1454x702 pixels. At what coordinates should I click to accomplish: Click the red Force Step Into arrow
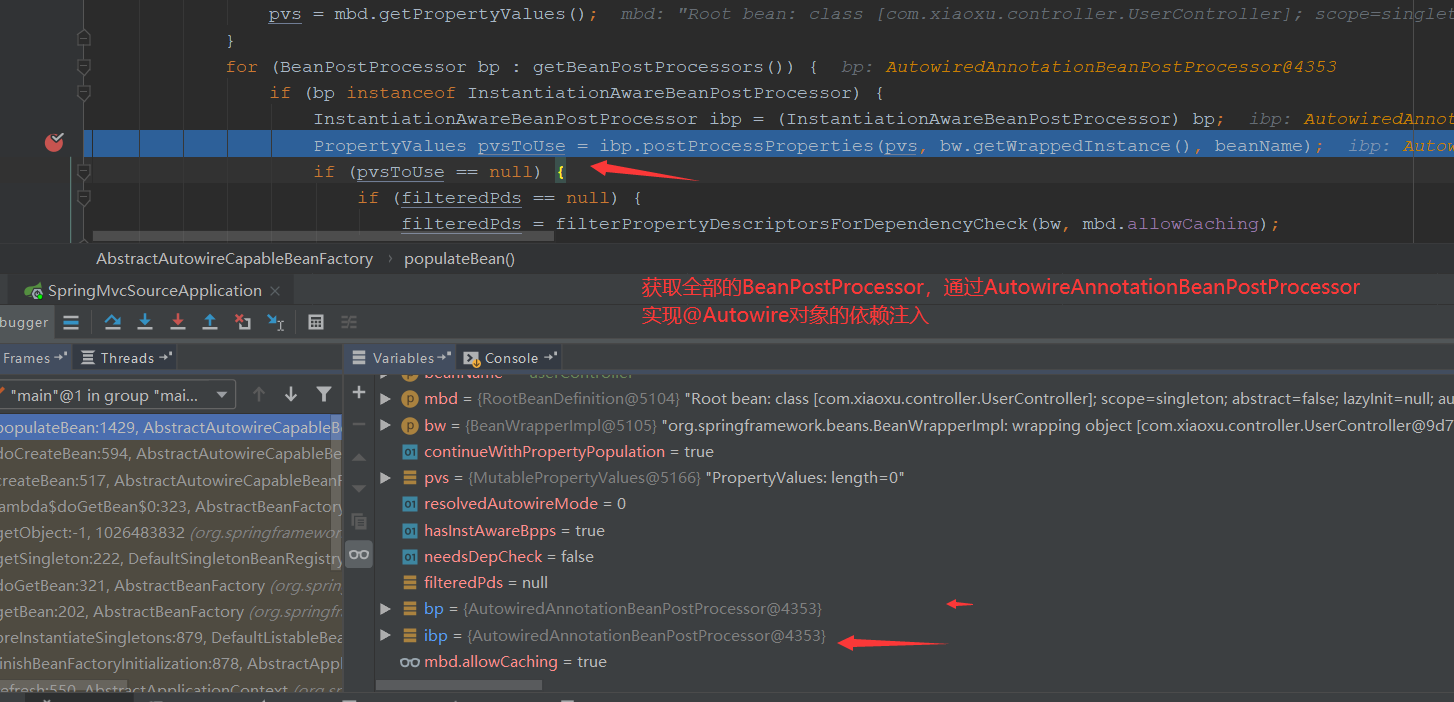178,322
